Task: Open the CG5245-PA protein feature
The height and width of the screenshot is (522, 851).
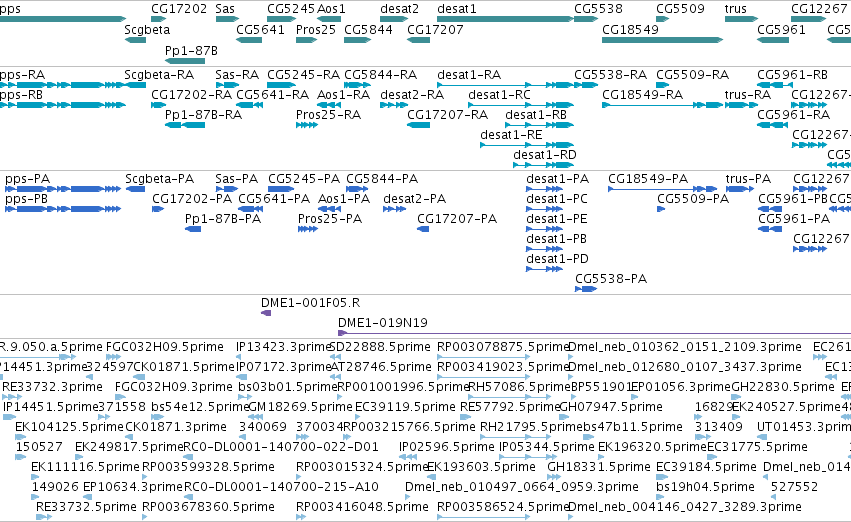Action: [x=281, y=189]
